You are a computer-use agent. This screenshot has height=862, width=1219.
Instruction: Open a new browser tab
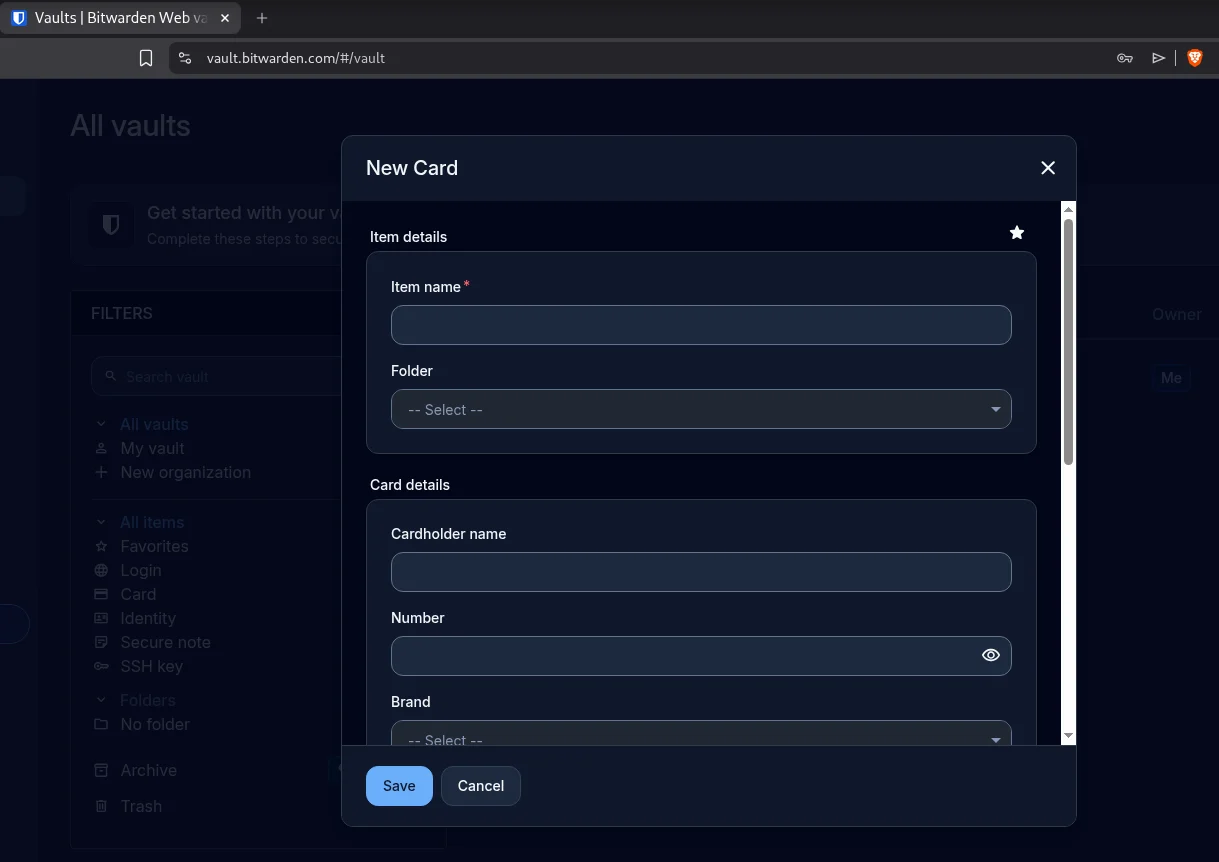tap(262, 18)
